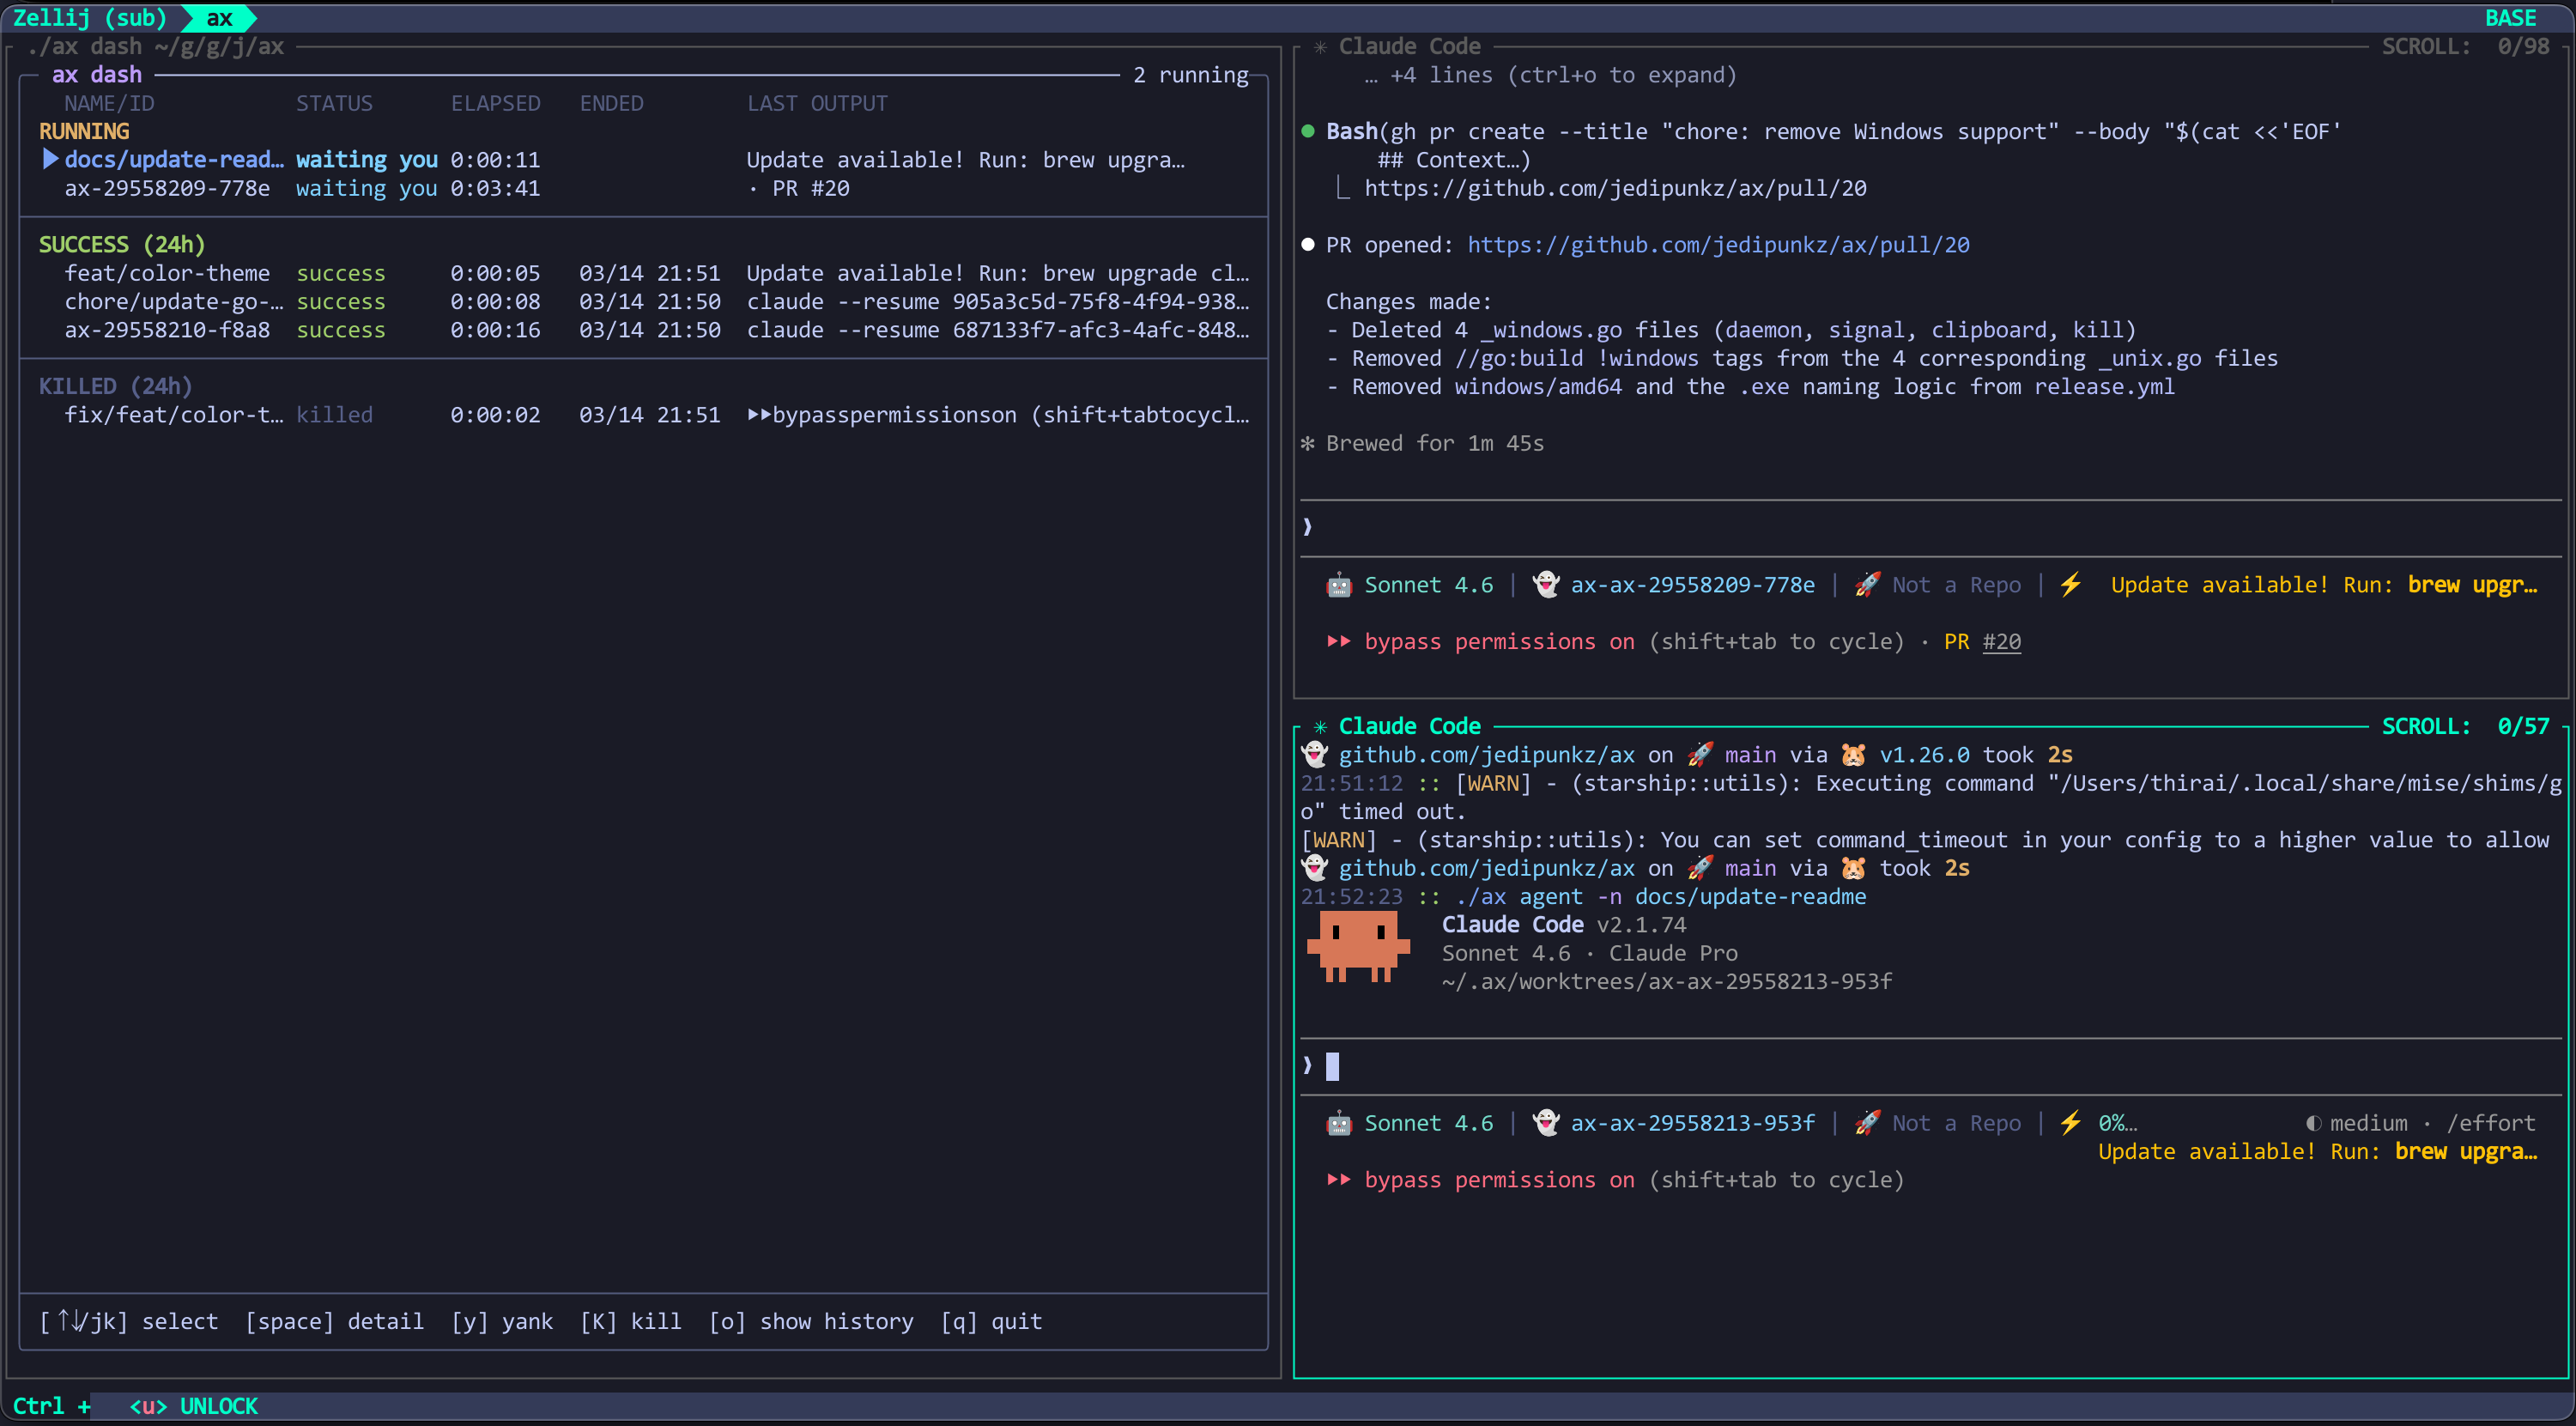Open the PR opened pull/20 GitHub link
The width and height of the screenshot is (2576, 1426).
pos(1717,245)
